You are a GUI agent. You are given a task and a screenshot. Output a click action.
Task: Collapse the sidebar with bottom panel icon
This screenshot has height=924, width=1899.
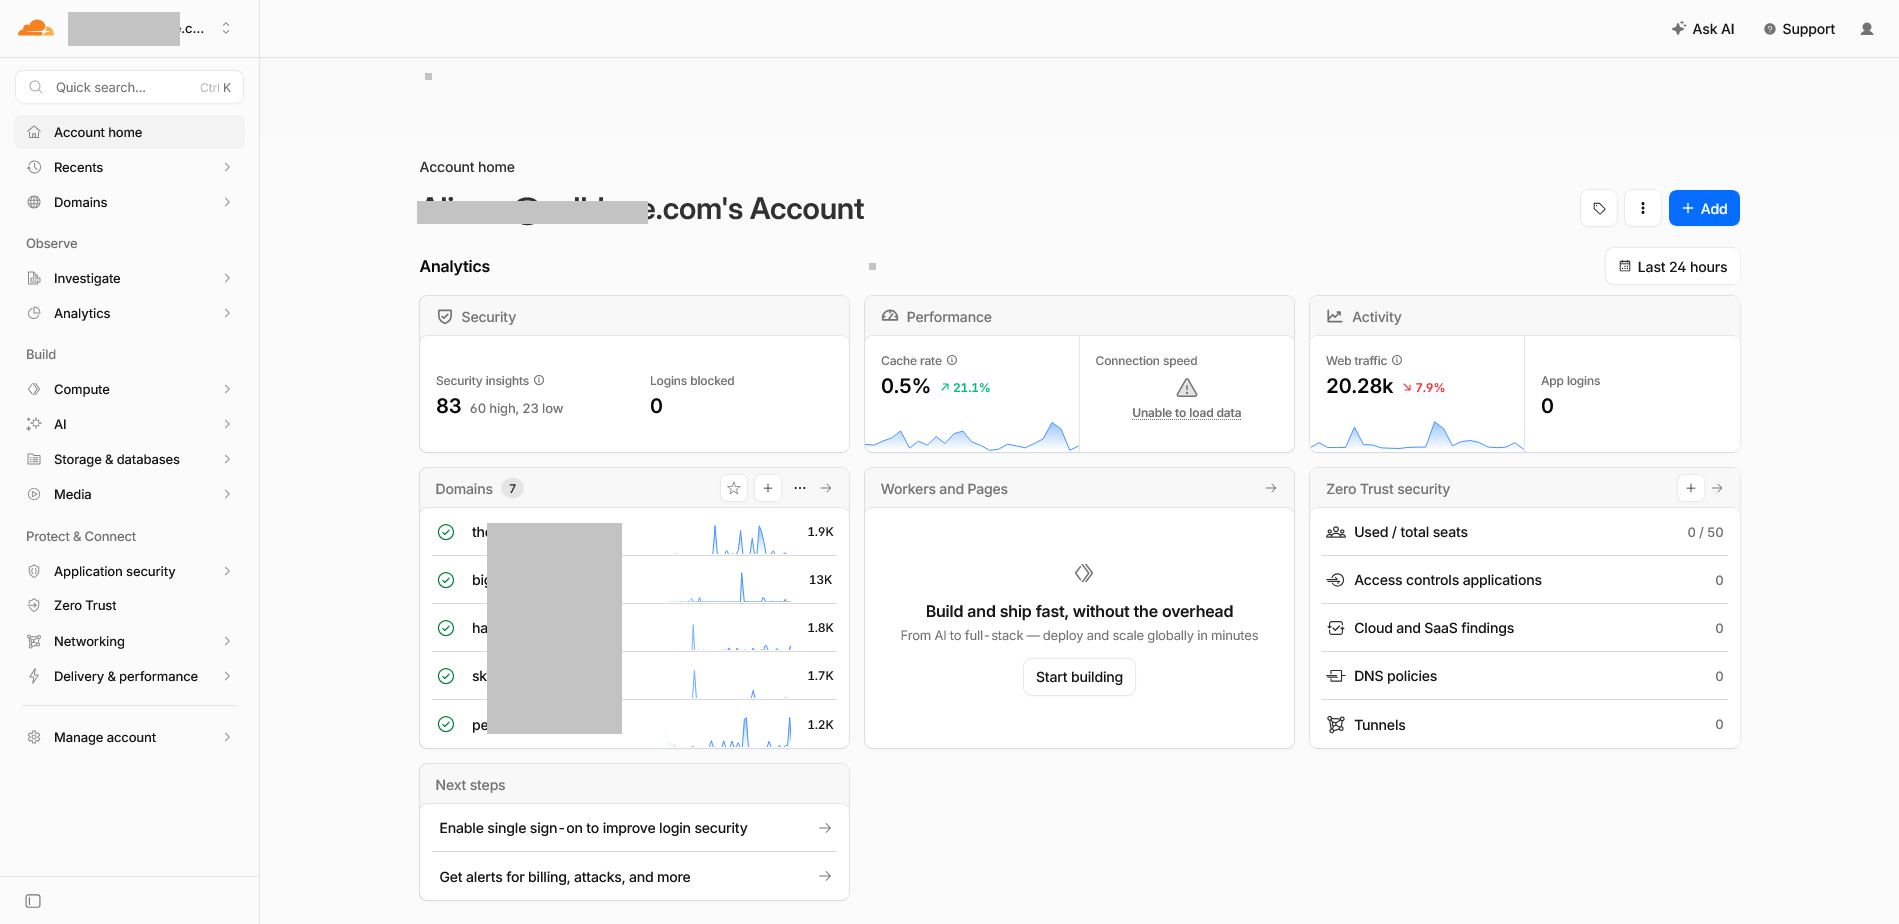coord(33,901)
